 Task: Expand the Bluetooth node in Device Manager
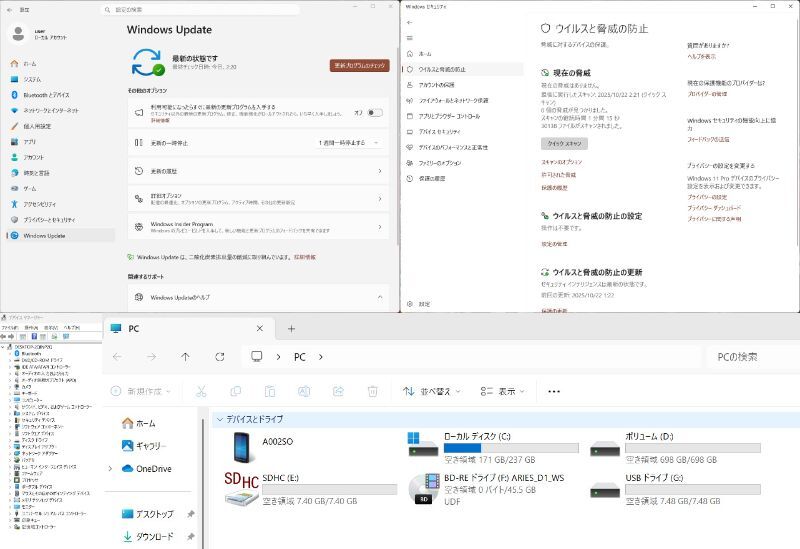tap(10, 354)
